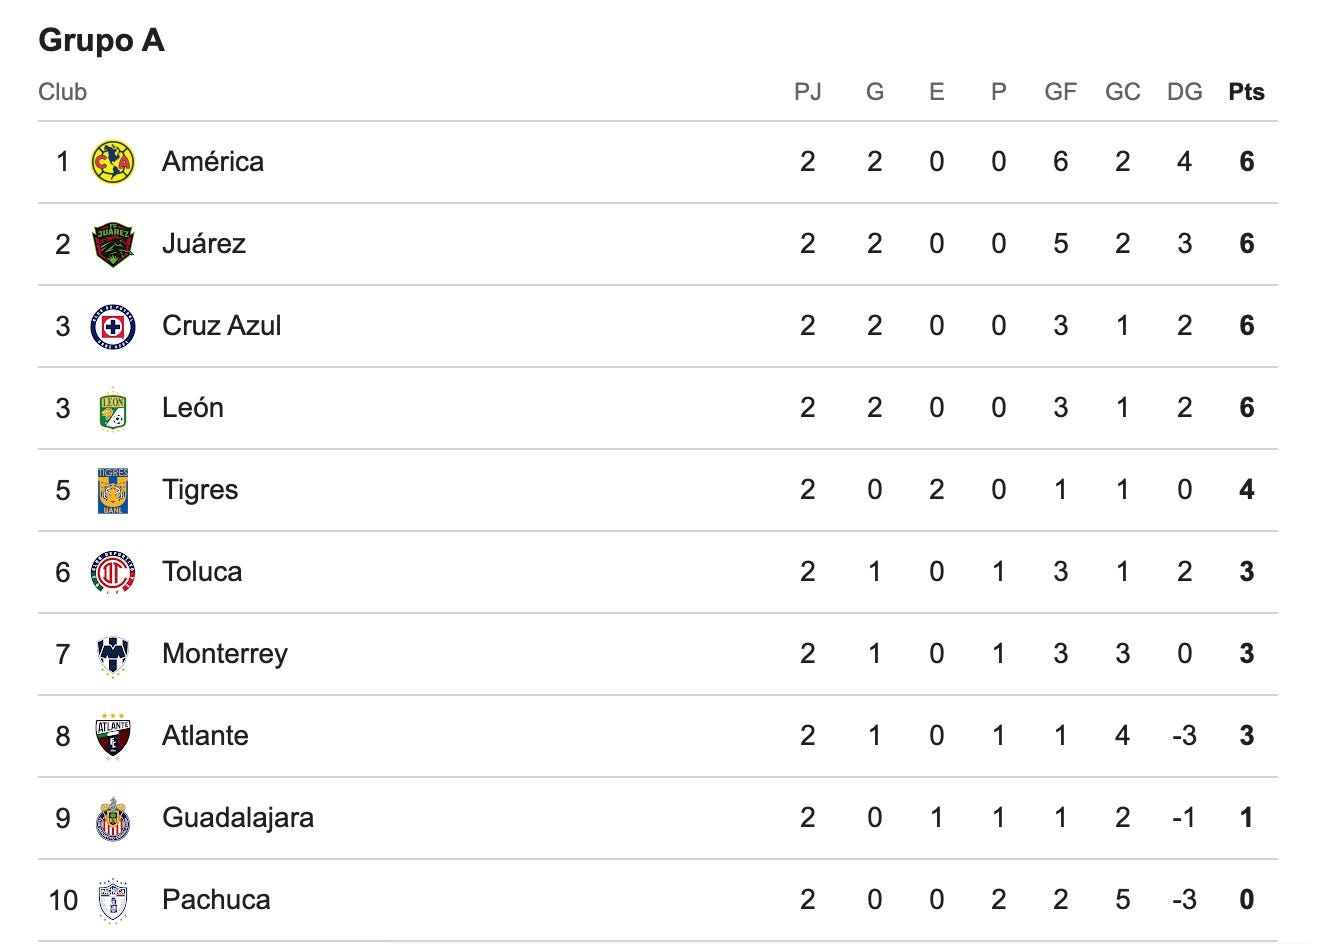
Task: Open the Cruz Azul team name link
Action: point(222,326)
